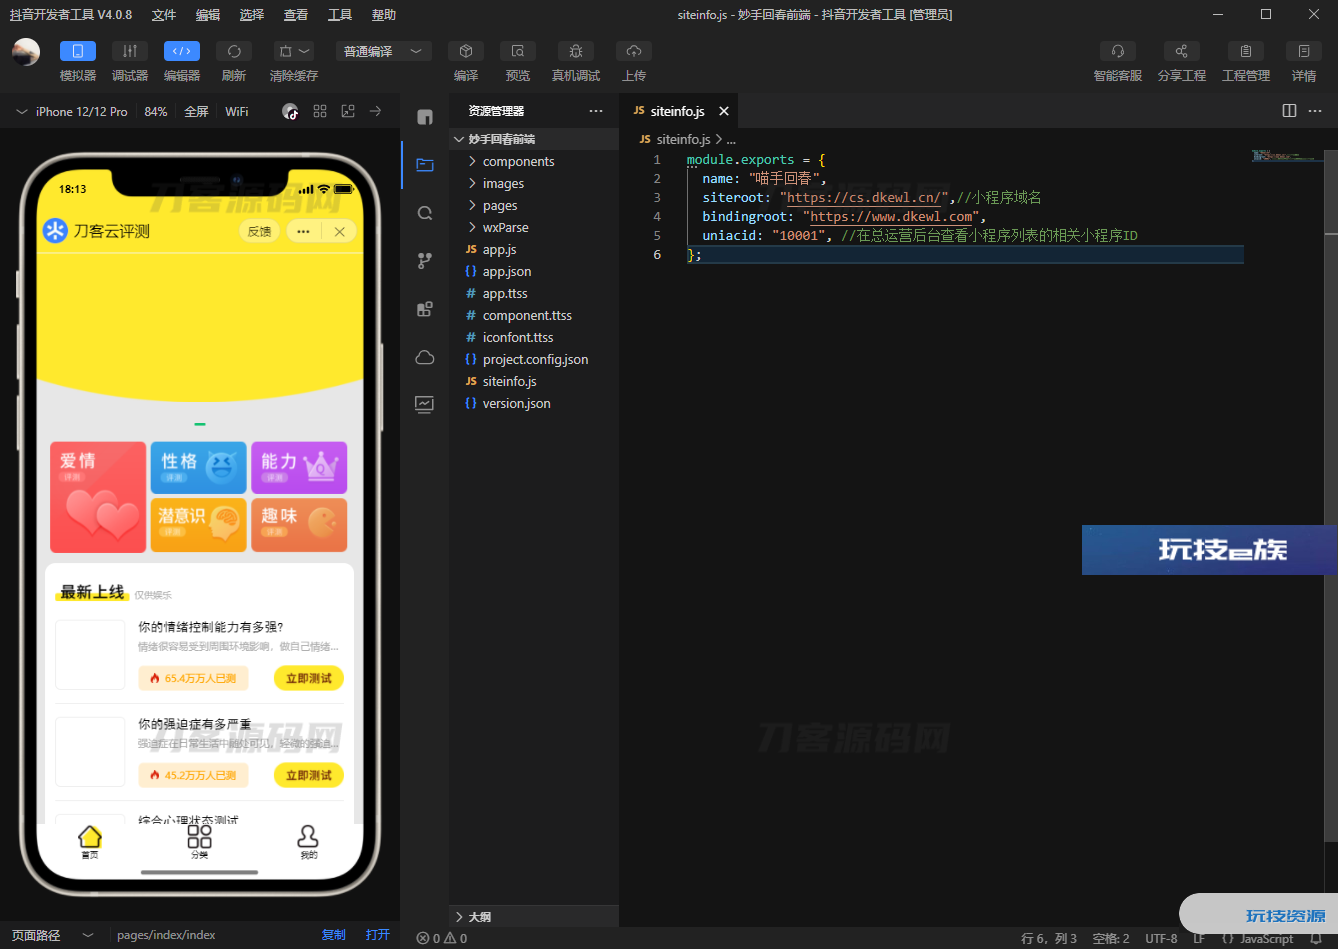Open version.json file

click(x=534, y=403)
